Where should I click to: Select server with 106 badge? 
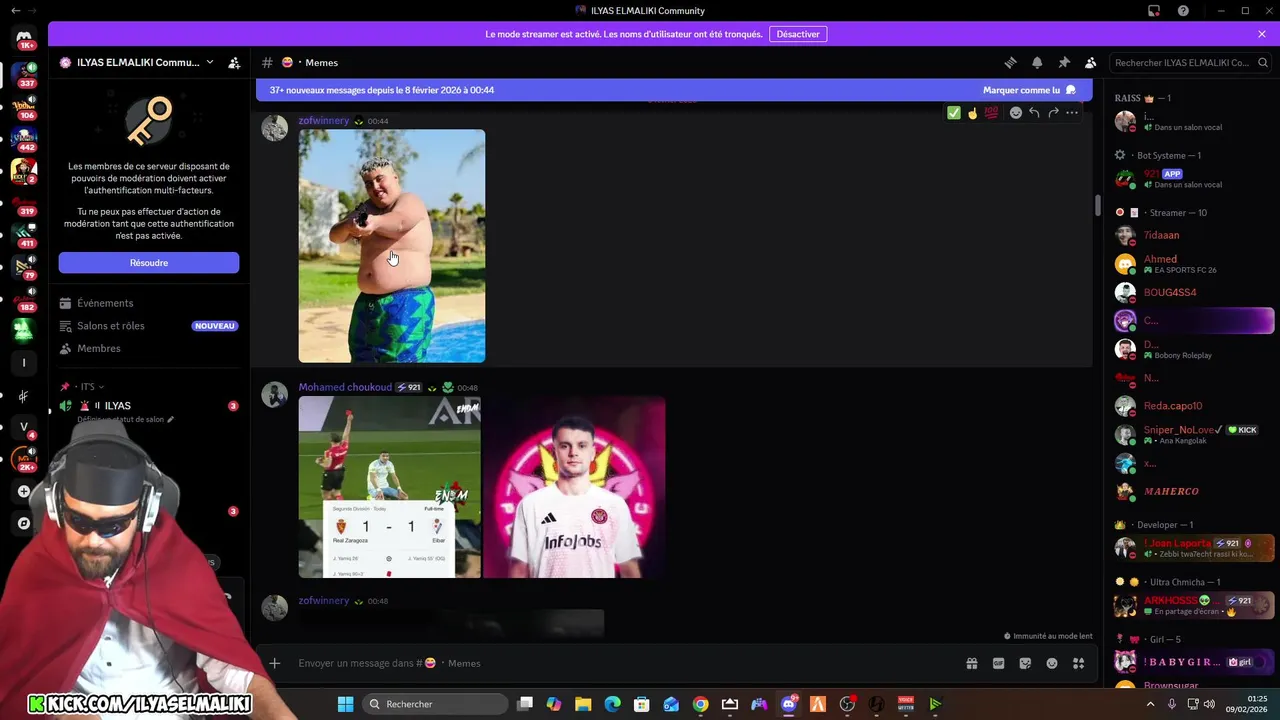(24, 106)
